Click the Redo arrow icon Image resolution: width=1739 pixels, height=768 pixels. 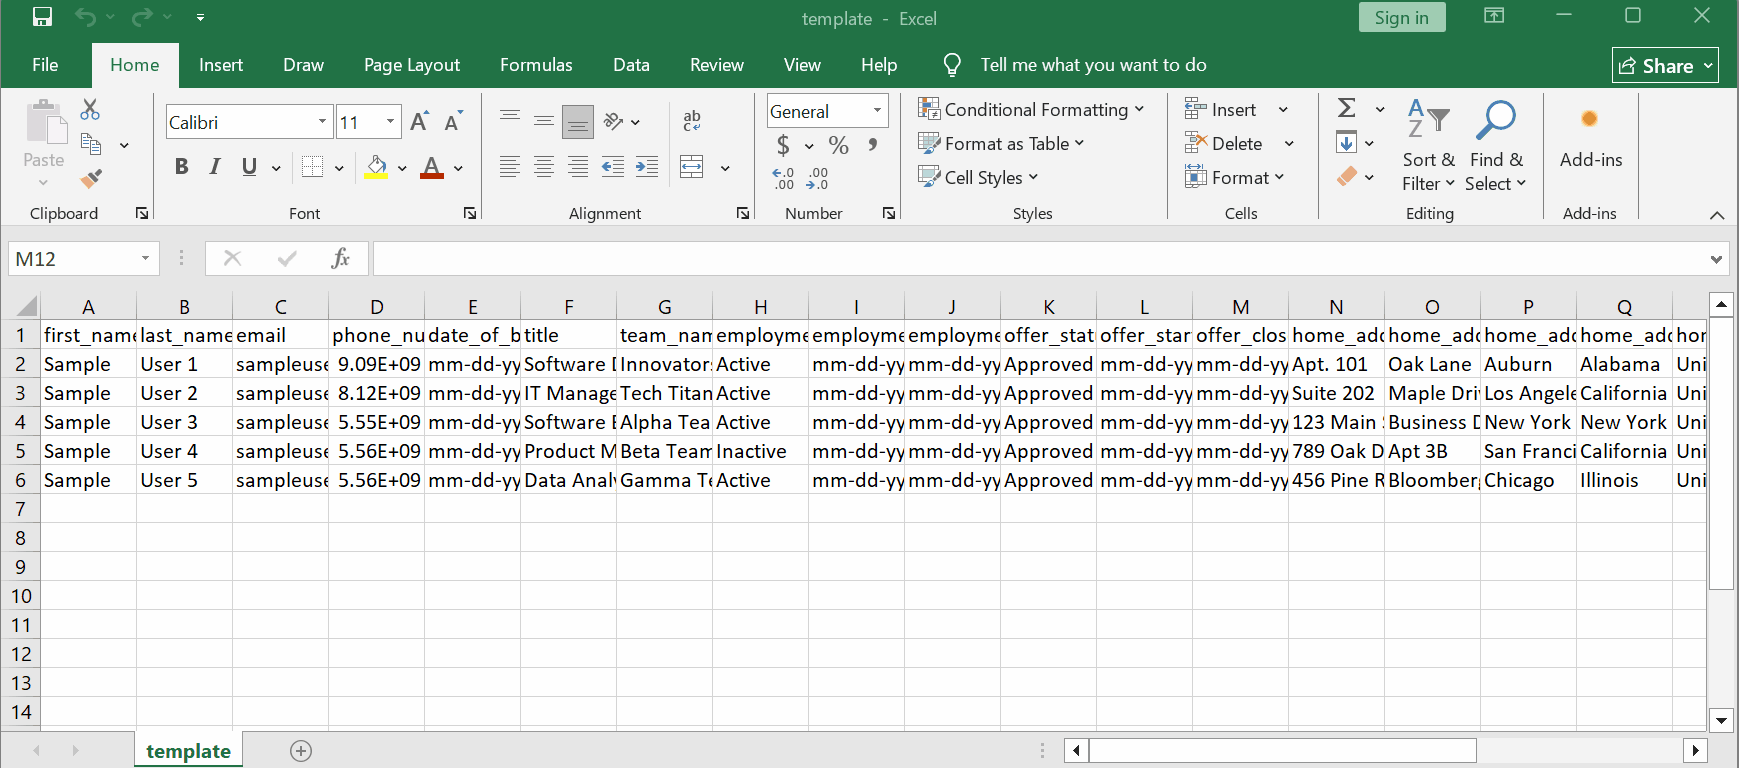click(142, 17)
